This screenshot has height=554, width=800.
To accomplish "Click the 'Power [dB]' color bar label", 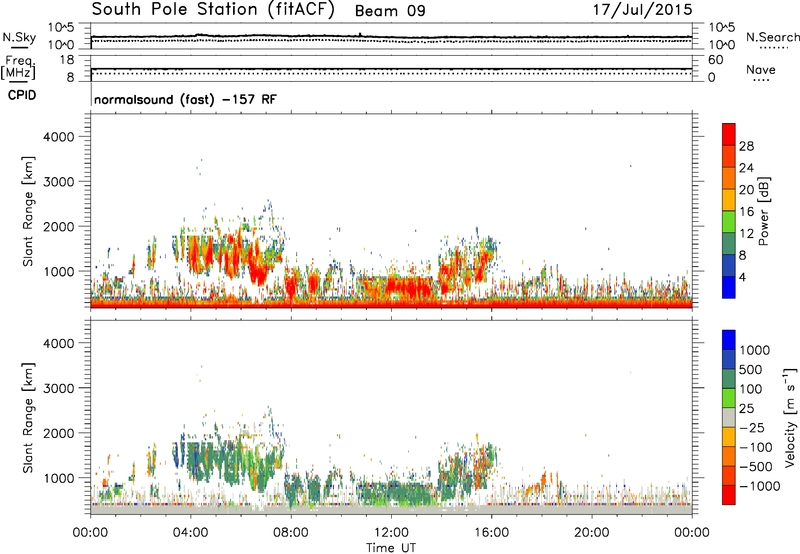I will 764,211.
